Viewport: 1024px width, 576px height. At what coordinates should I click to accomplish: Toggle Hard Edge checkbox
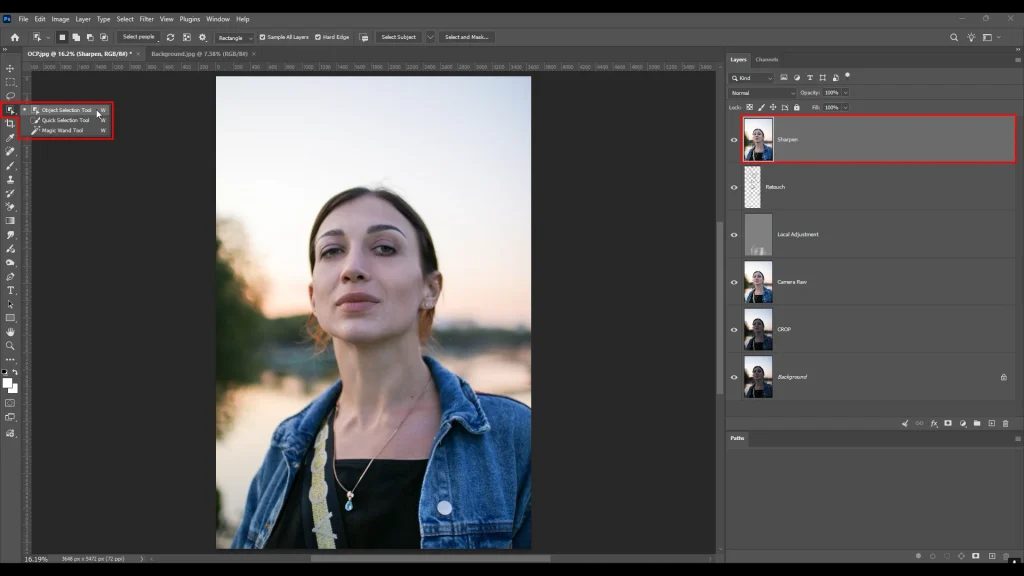pyautogui.click(x=318, y=37)
